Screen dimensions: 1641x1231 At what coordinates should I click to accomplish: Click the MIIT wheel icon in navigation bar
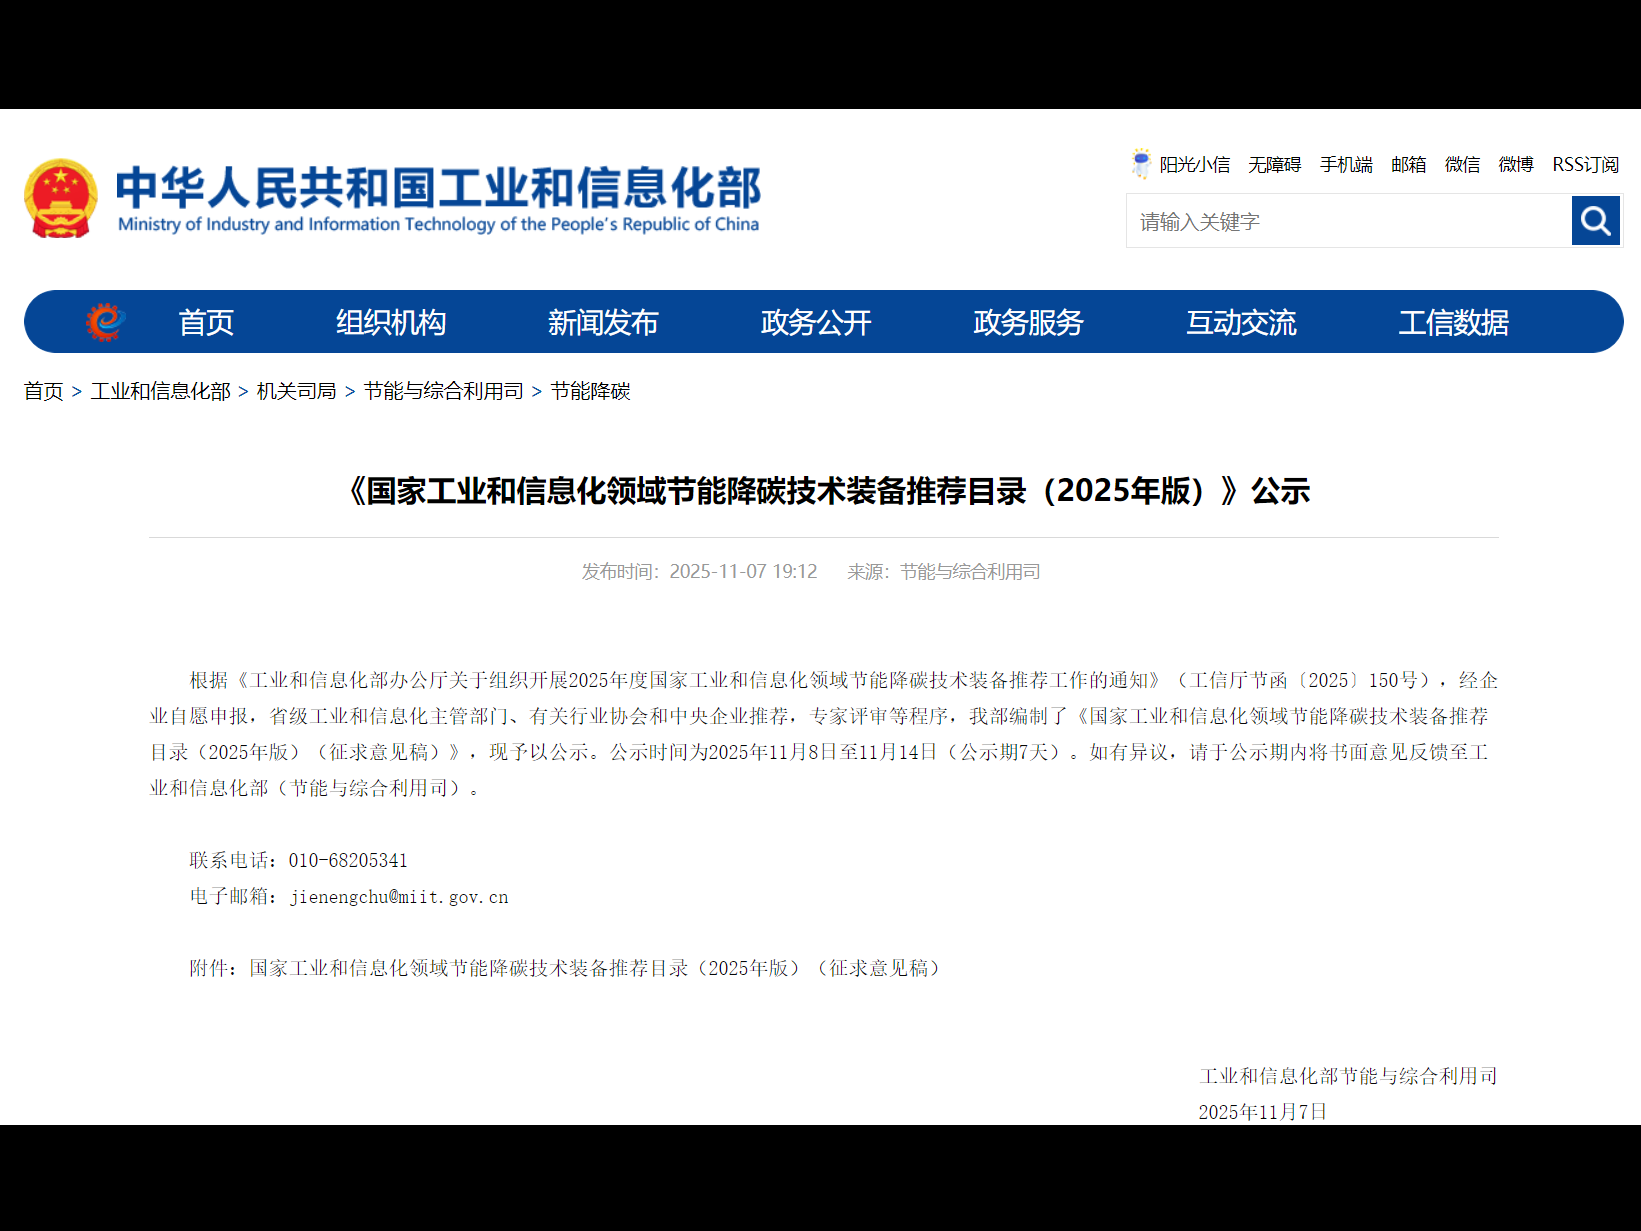tap(103, 321)
